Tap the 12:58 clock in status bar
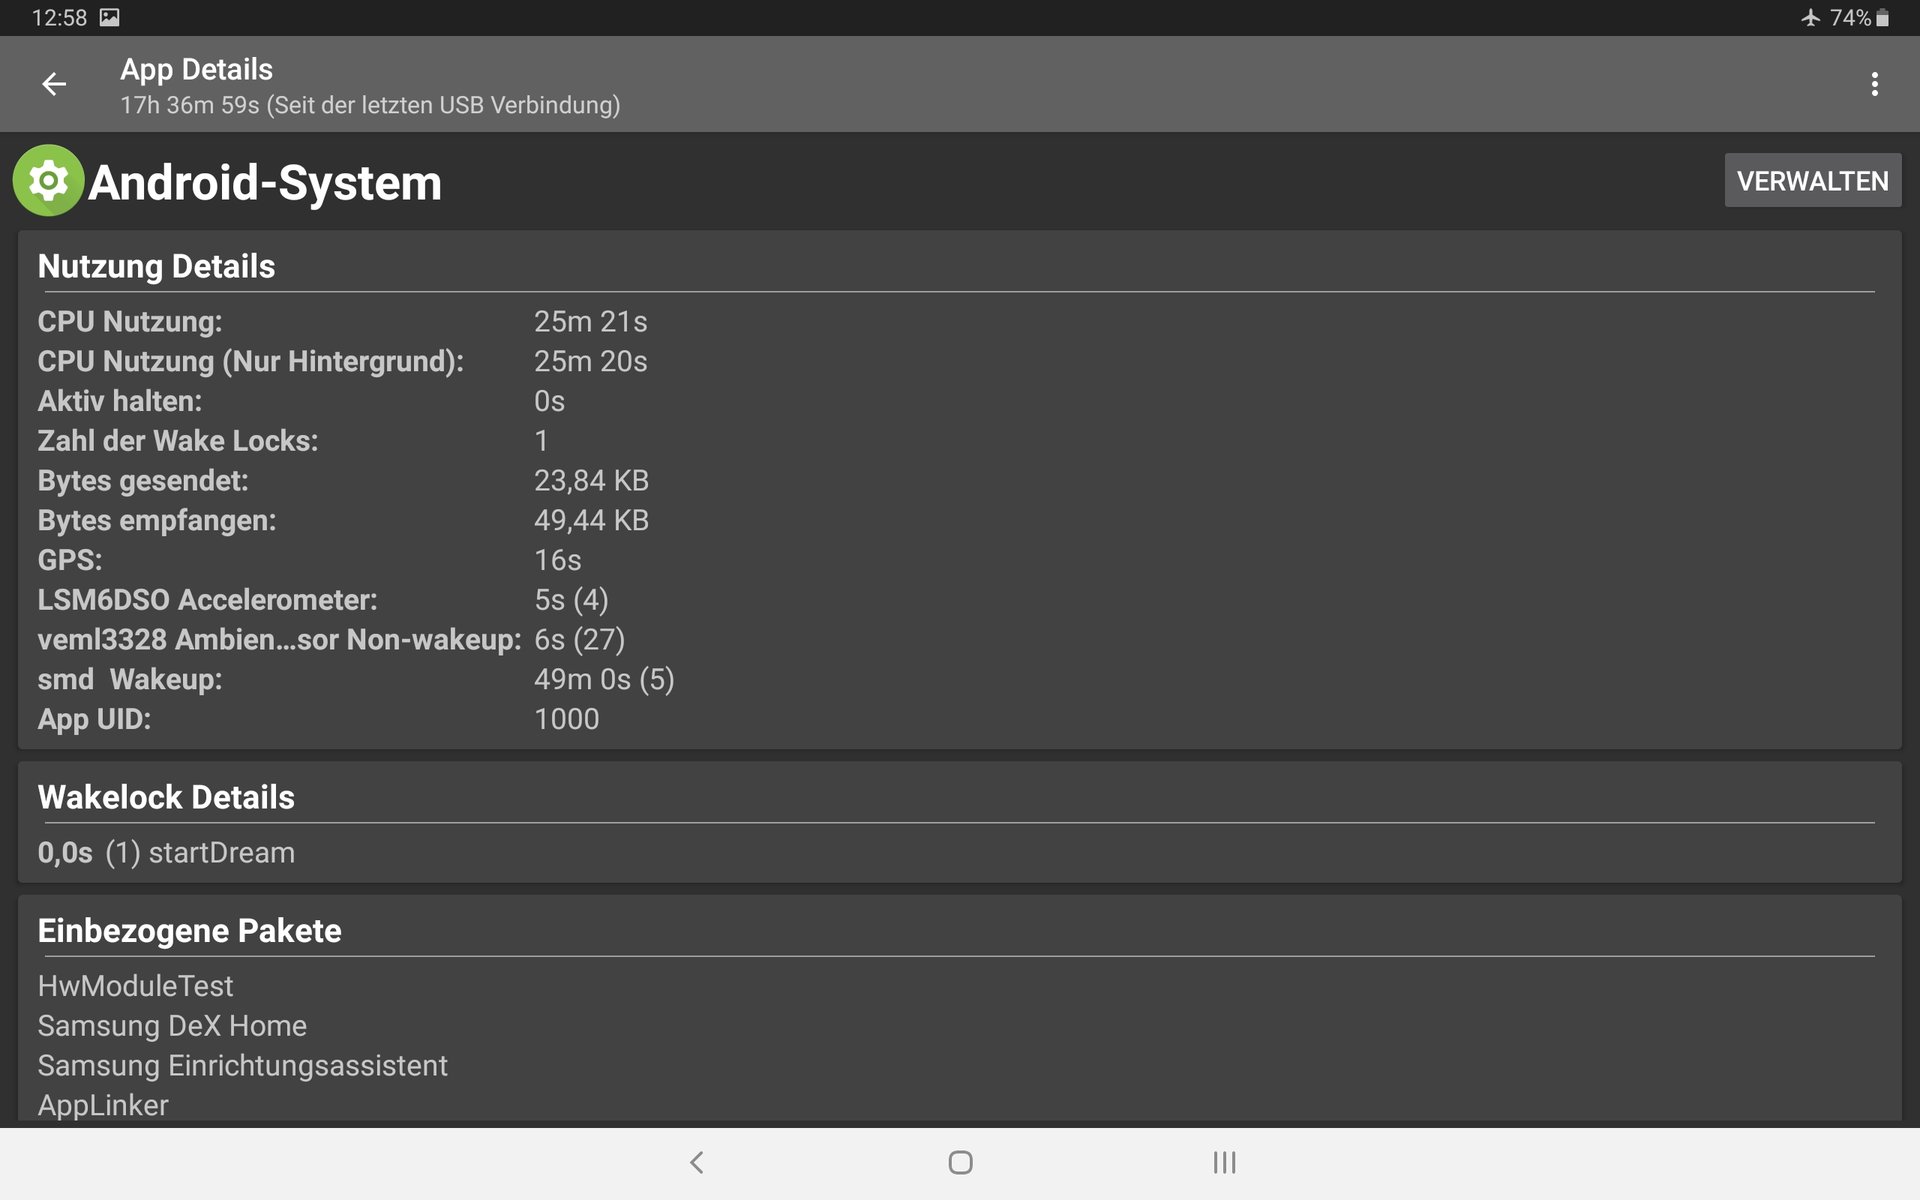The width and height of the screenshot is (1920, 1200). (x=59, y=18)
